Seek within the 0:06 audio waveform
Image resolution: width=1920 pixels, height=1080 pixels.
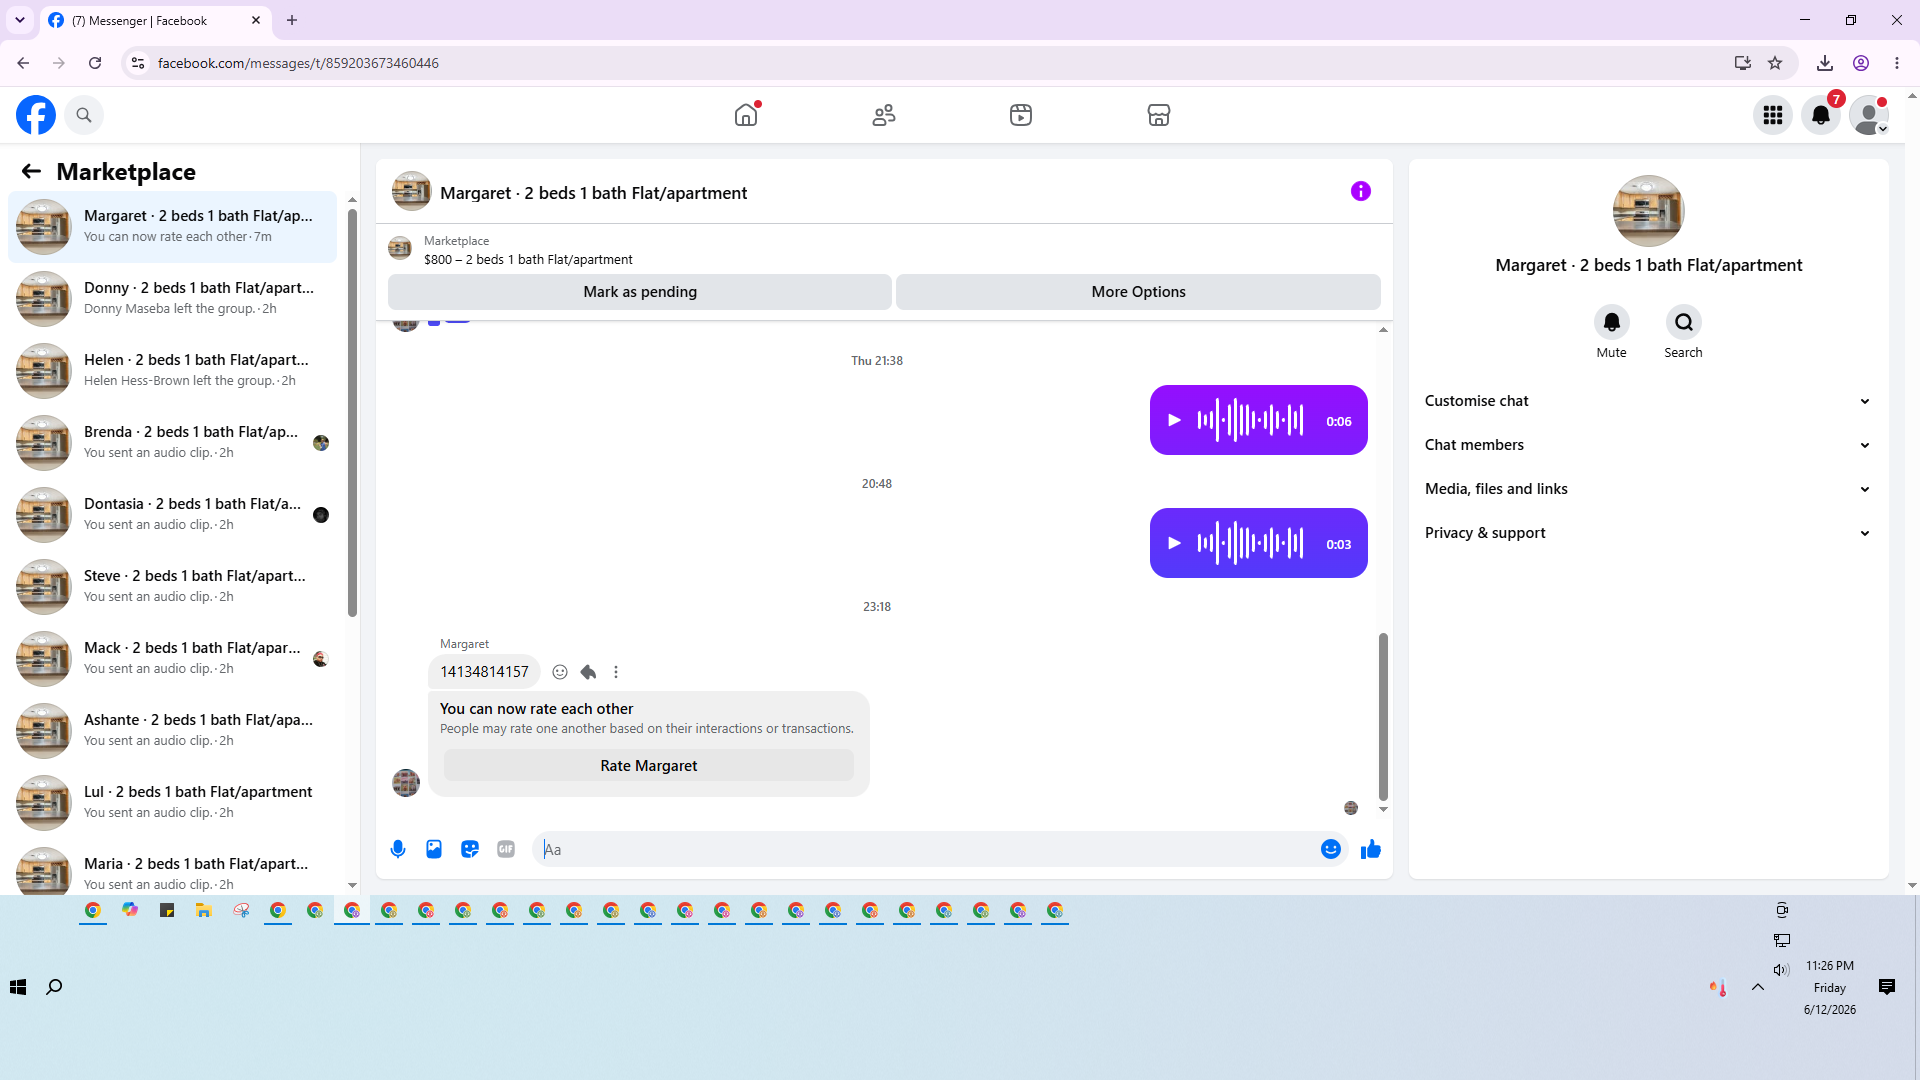click(1251, 420)
